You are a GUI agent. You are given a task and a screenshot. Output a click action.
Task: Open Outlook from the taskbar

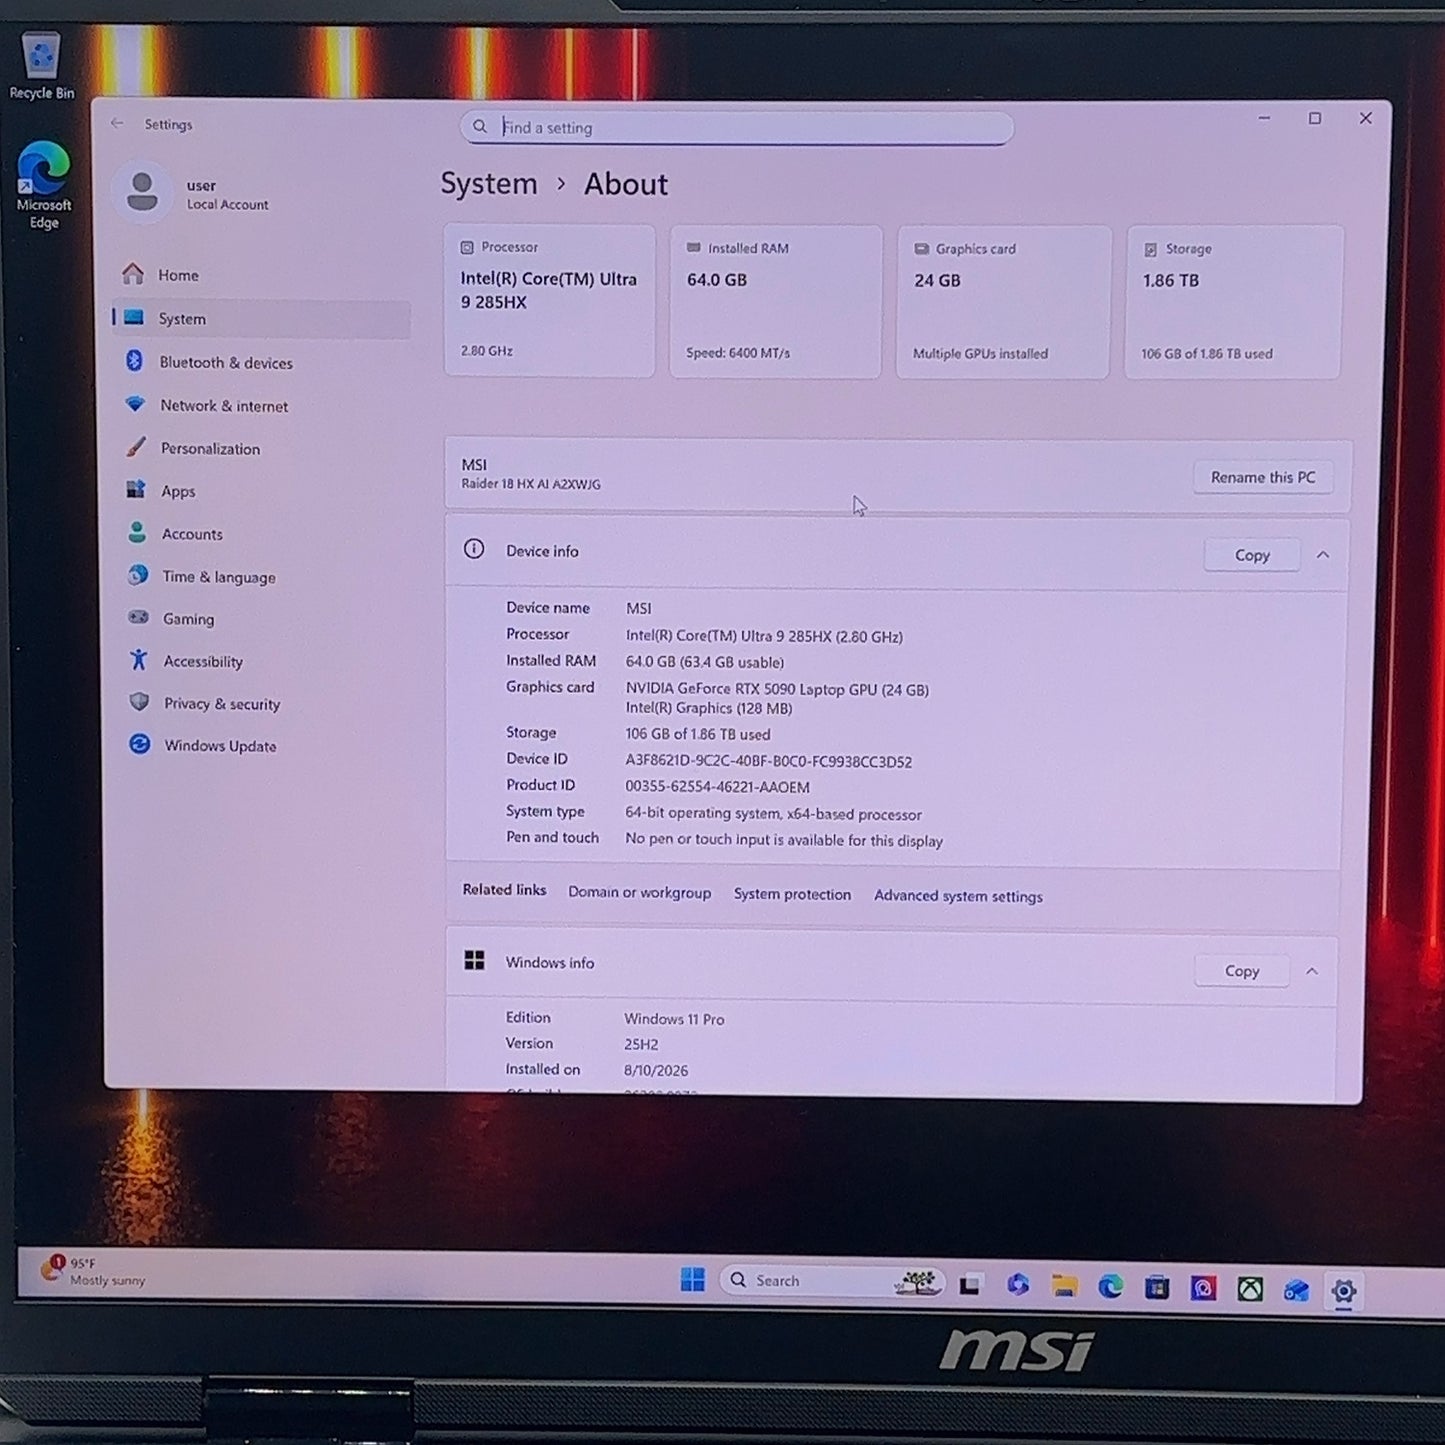1297,1291
